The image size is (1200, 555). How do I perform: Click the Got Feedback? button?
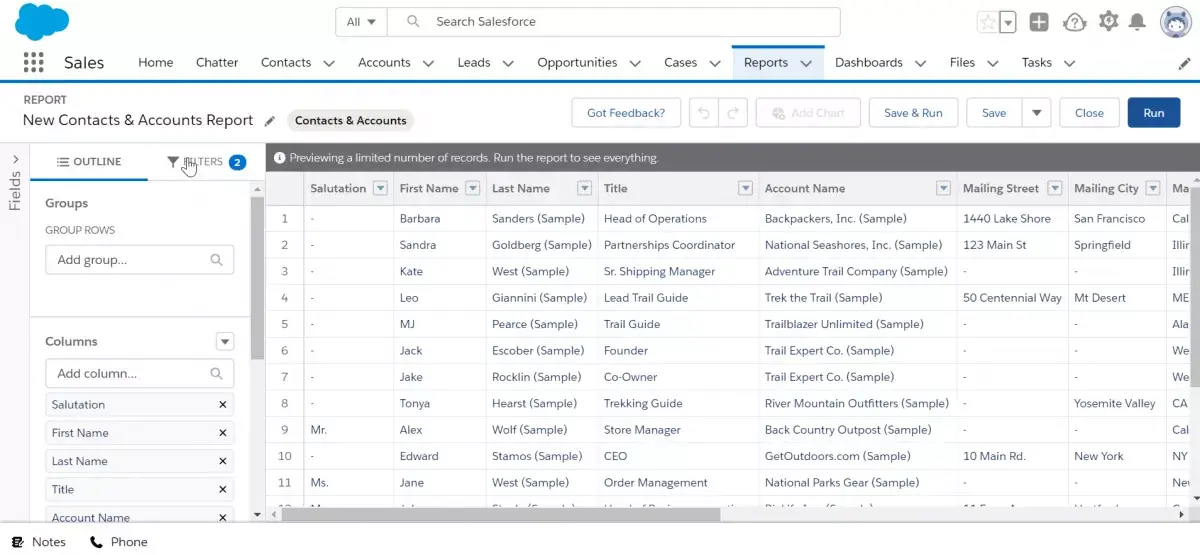coord(626,113)
